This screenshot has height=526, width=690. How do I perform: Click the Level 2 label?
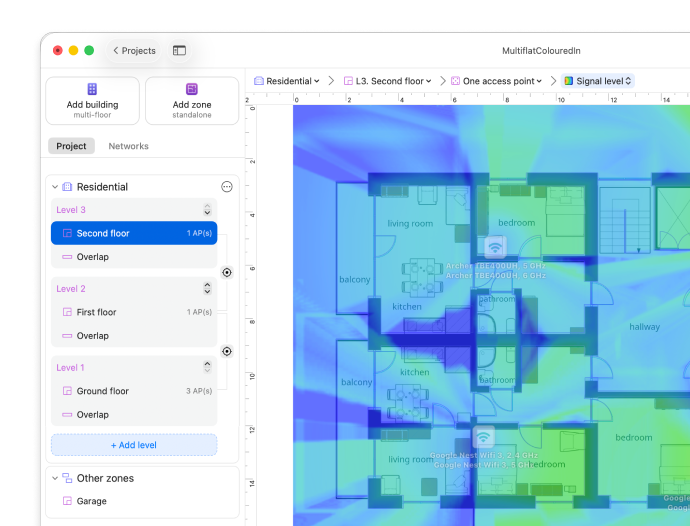click(71, 288)
